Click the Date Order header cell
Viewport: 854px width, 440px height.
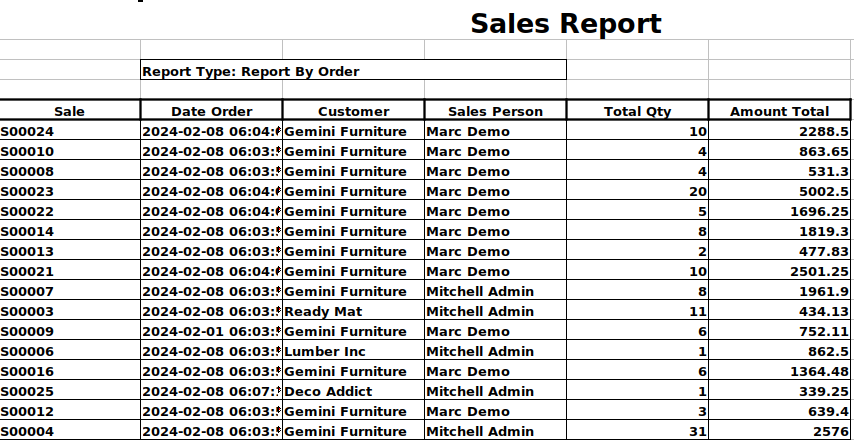click(211, 111)
